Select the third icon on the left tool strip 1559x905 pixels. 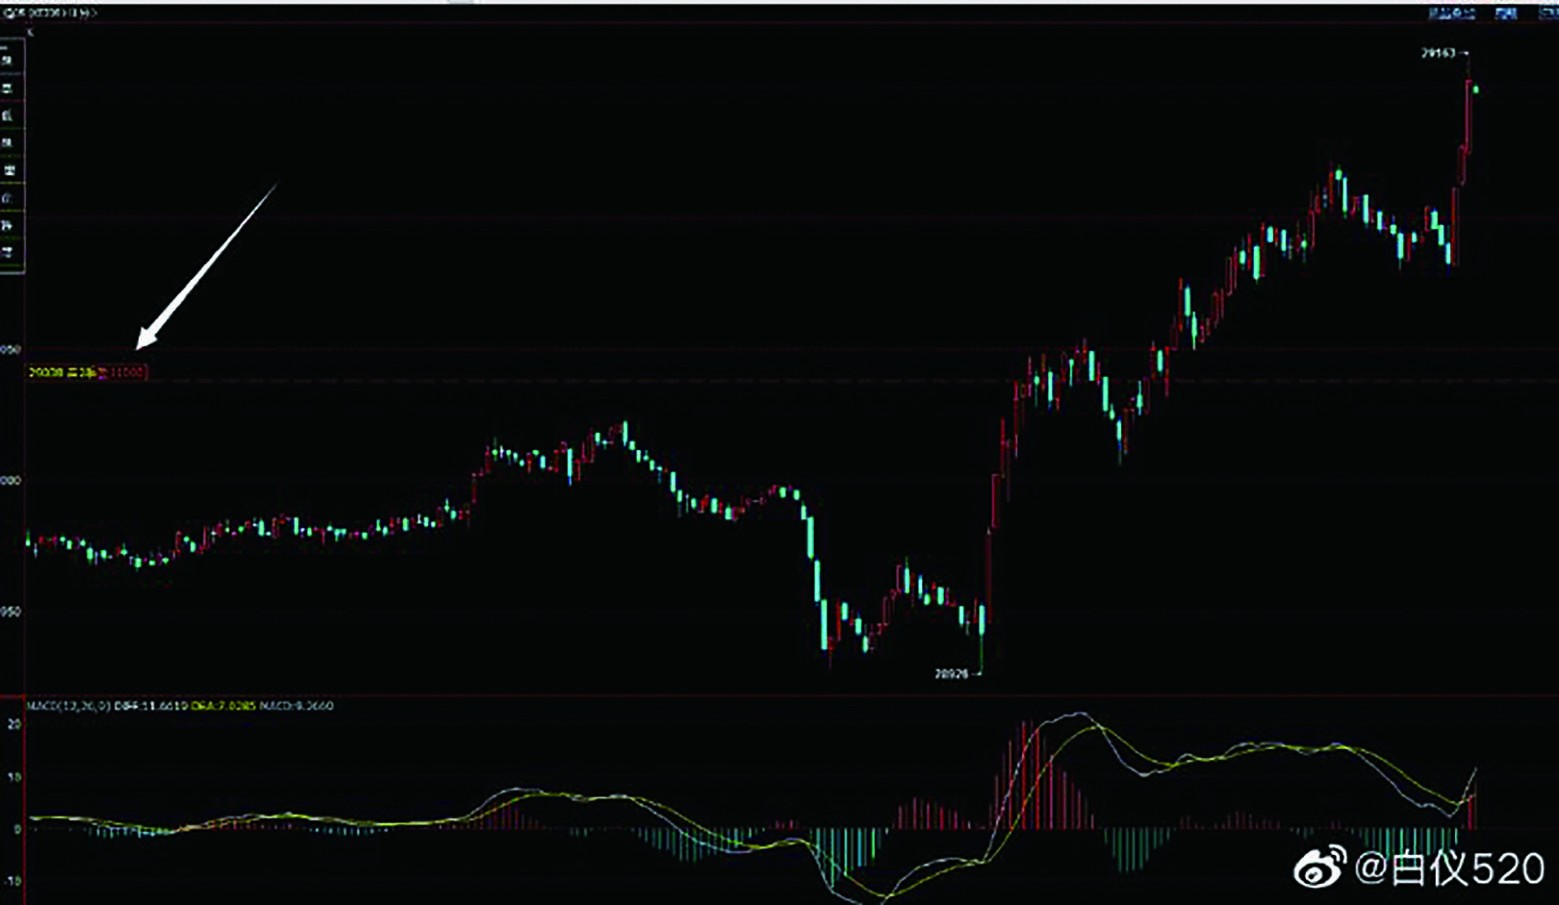tap(8, 116)
